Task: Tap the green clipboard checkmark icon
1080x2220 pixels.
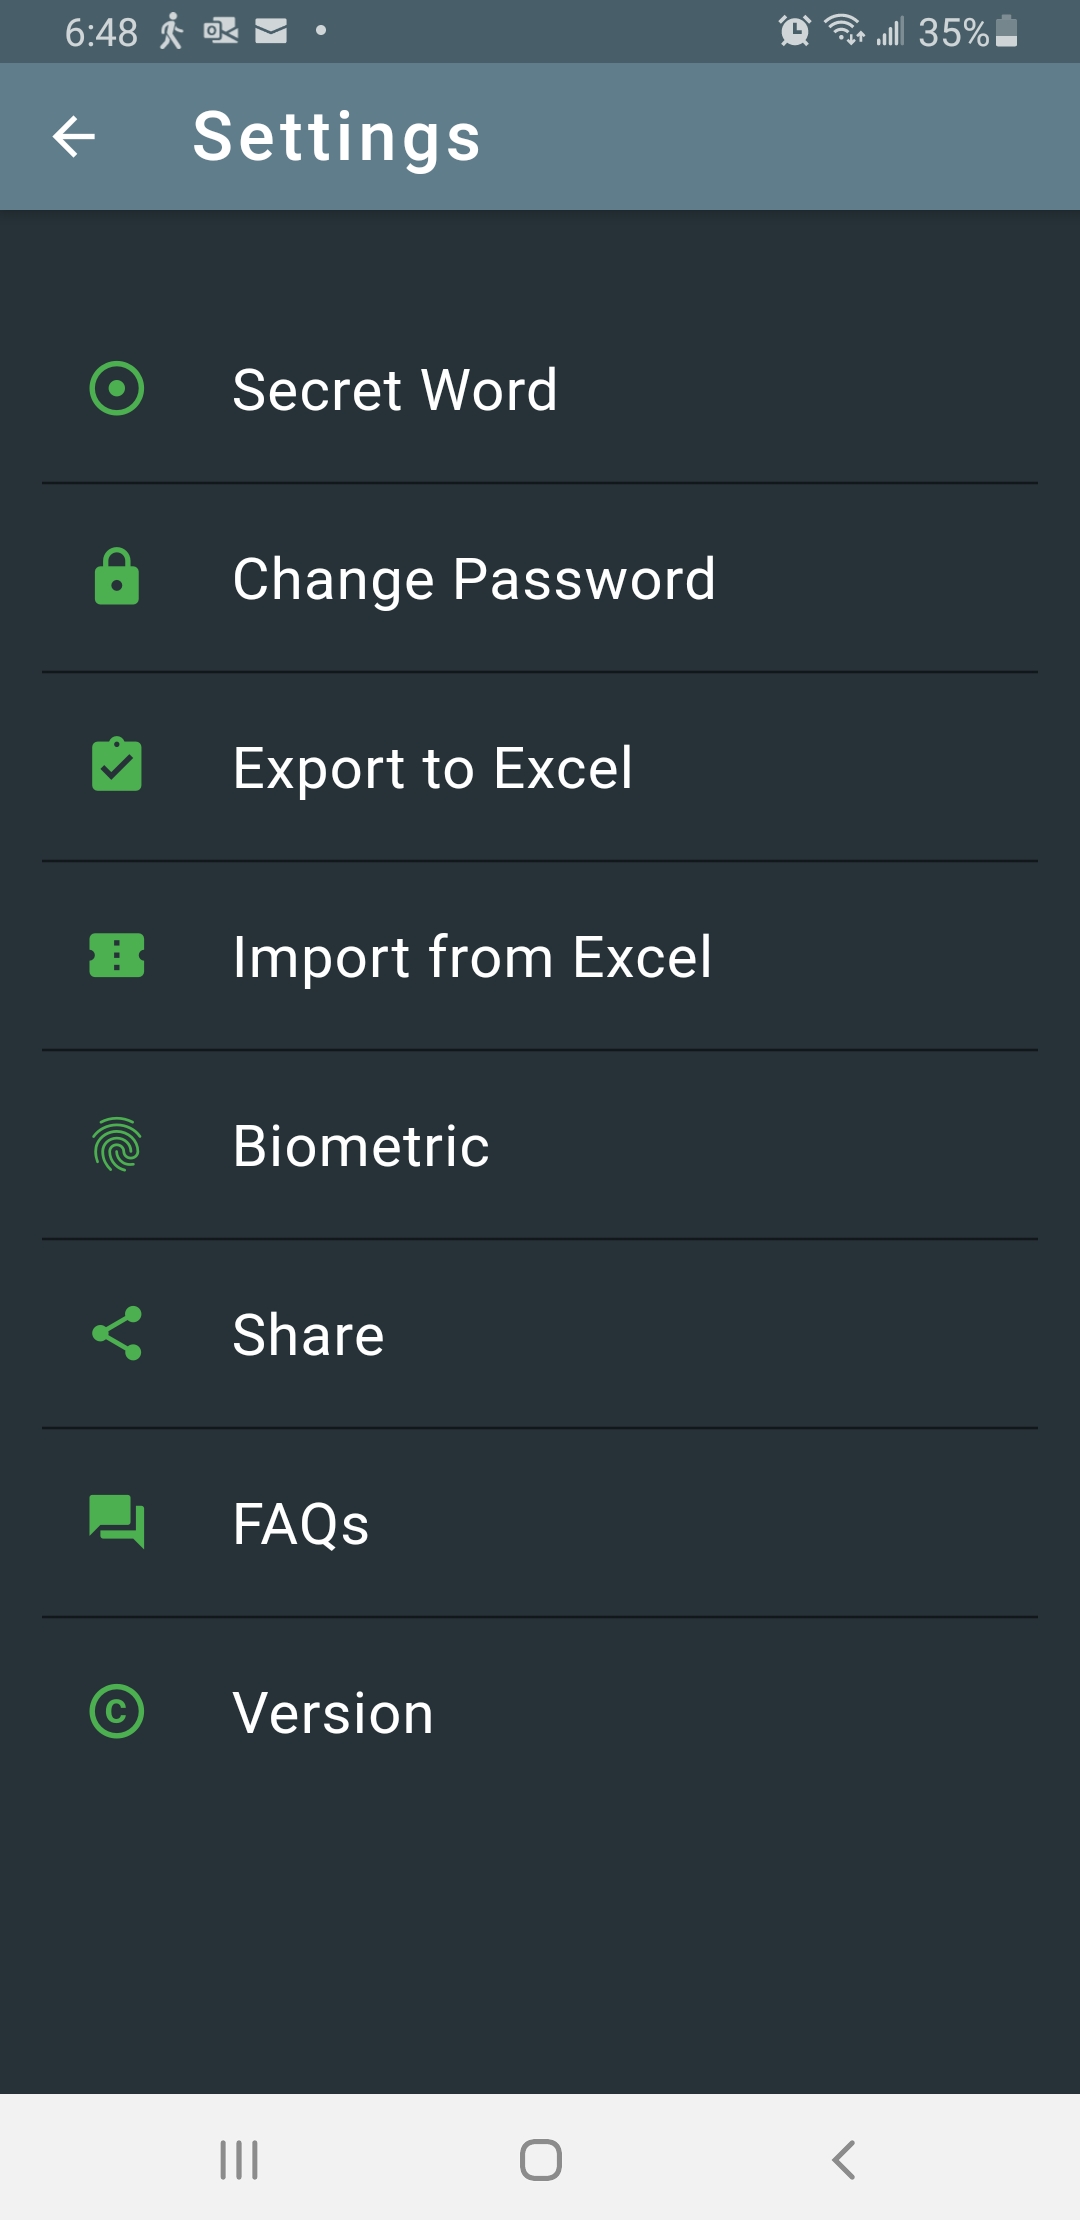Action: [x=117, y=766]
